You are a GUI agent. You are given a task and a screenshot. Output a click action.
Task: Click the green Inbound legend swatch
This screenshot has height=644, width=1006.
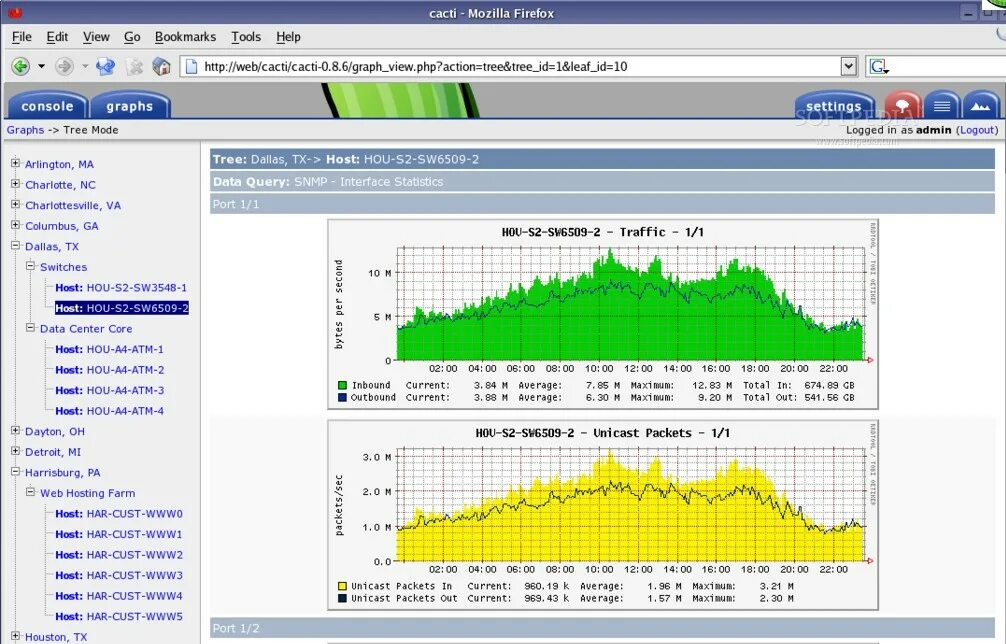coord(343,386)
